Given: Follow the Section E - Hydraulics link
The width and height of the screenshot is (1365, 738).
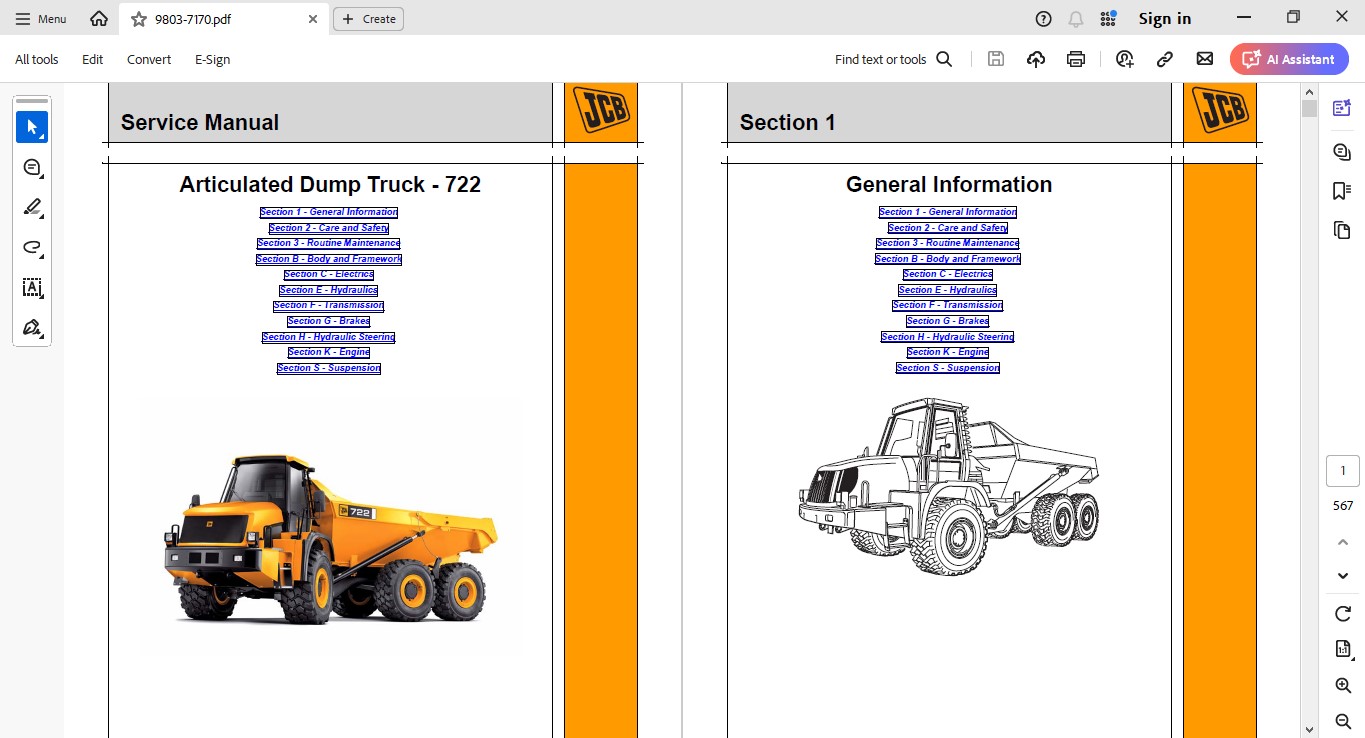Looking at the screenshot, I should pos(328,289).
